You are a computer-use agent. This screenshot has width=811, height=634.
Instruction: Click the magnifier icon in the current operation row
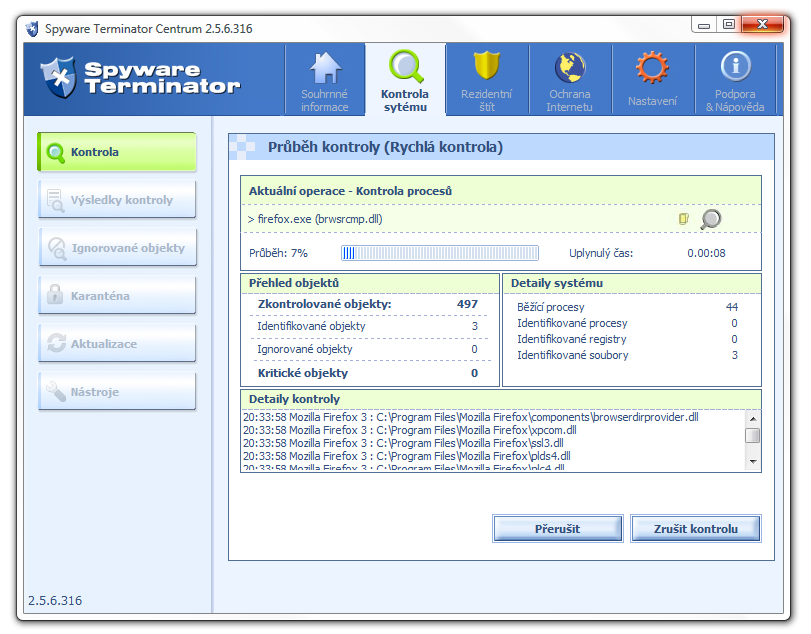tap(711, 219)
